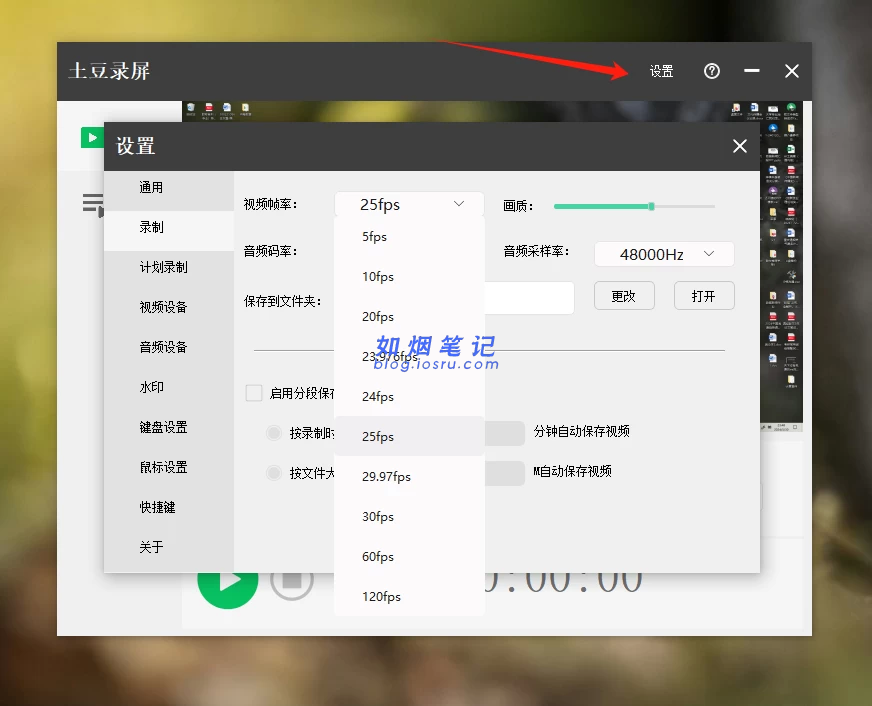Image resolution: width=872 pixels, height=706 pixels.
Task: Click the 画质 slider track right end
Action: [x=712, y=206]
